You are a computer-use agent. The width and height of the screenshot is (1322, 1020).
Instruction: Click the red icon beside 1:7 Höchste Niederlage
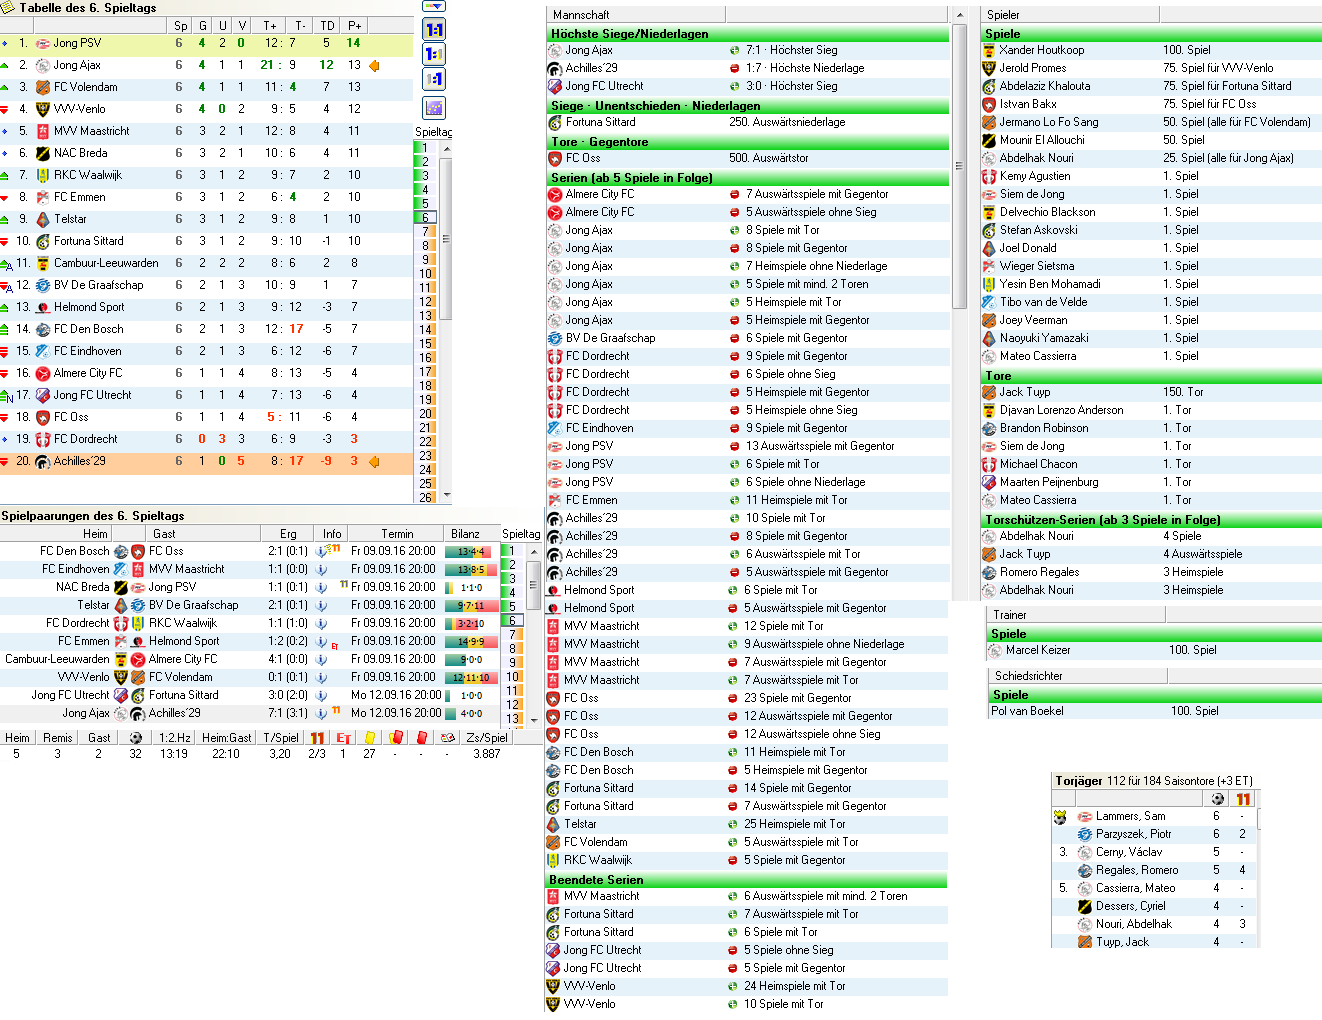[735, 68]
